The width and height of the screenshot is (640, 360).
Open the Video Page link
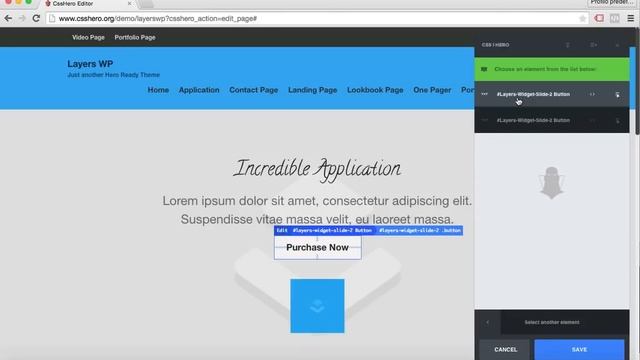coord(88,37)
